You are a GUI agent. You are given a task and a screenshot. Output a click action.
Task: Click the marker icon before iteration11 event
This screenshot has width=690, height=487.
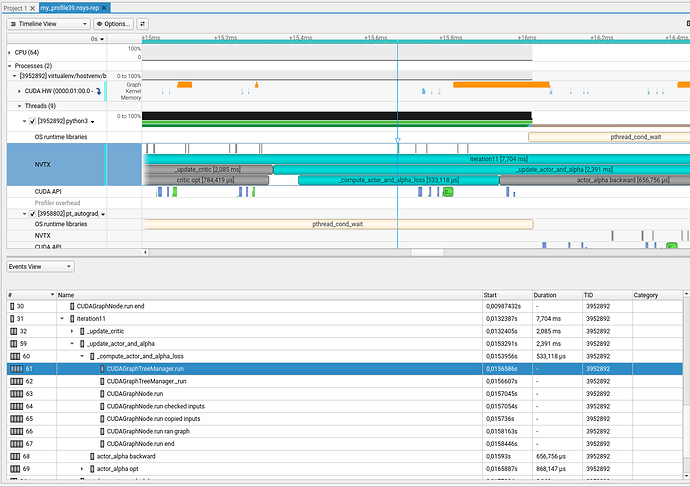72,319
